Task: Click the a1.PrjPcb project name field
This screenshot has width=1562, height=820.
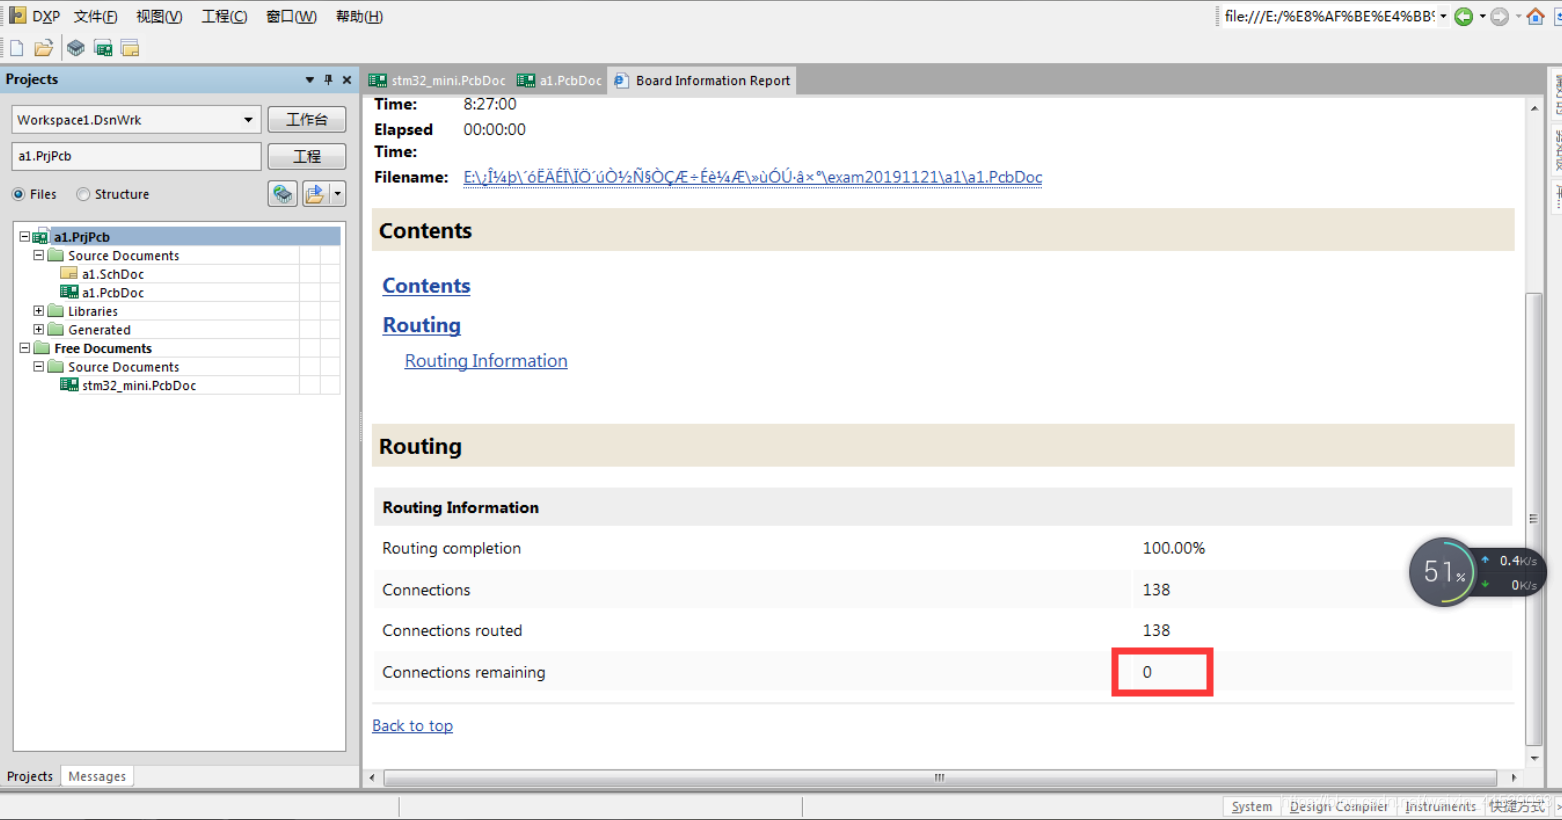Action: click(136, 156)
